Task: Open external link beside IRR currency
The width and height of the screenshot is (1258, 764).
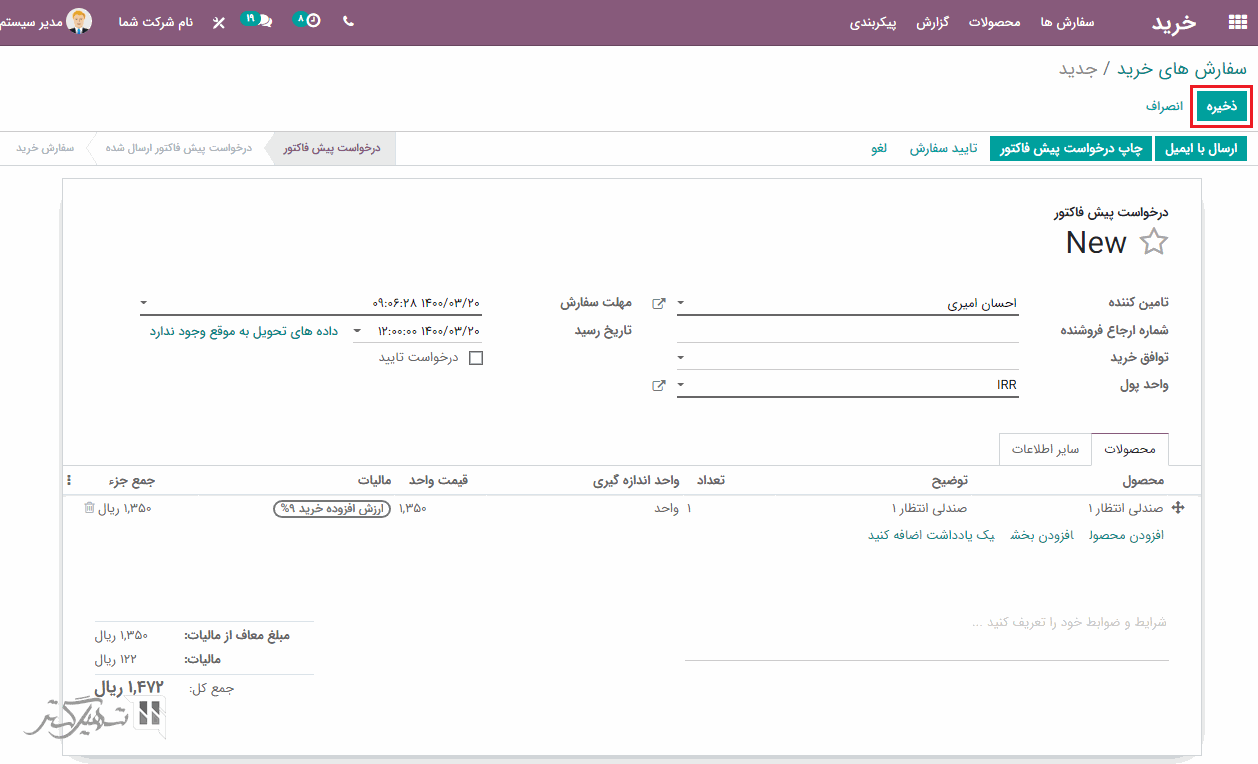Action: click(x=659, y=385)
